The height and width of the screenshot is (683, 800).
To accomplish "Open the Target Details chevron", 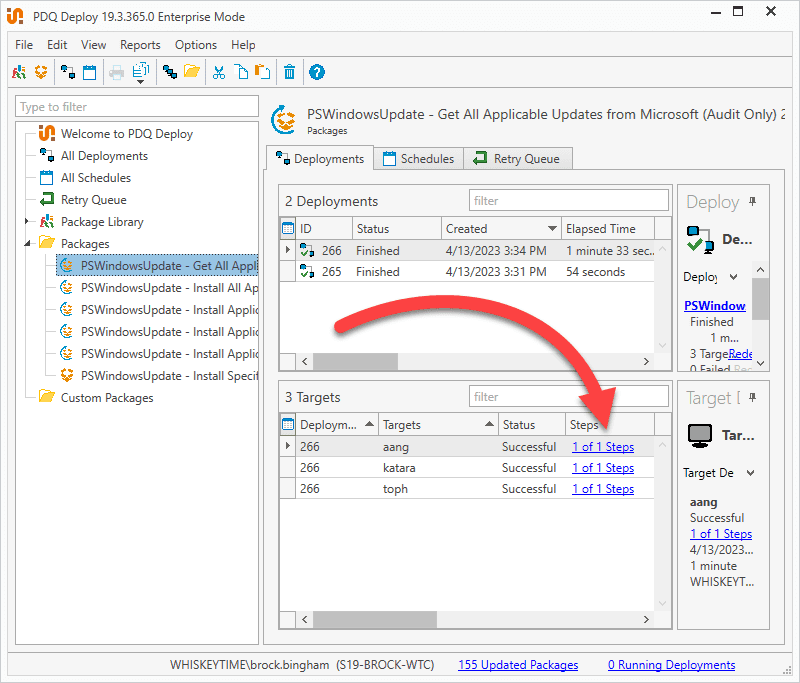I will pos(752,470).
